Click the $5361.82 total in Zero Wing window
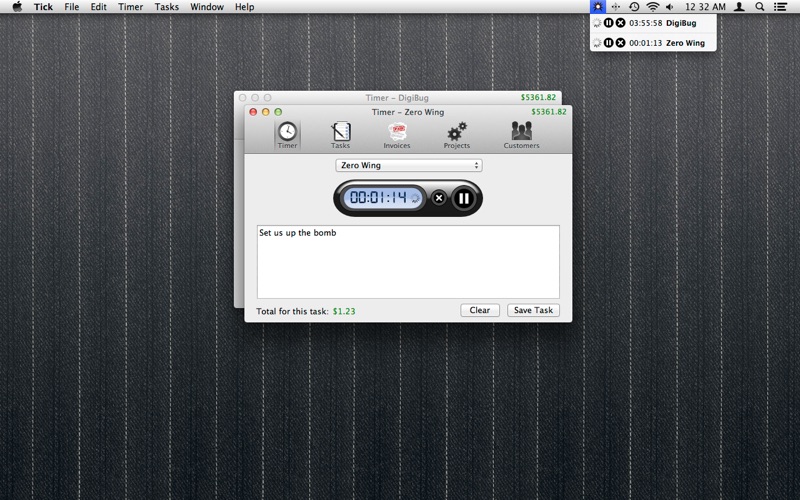Image resolution: width=800 pixels, height=500 pixels. tap(548, 112)
